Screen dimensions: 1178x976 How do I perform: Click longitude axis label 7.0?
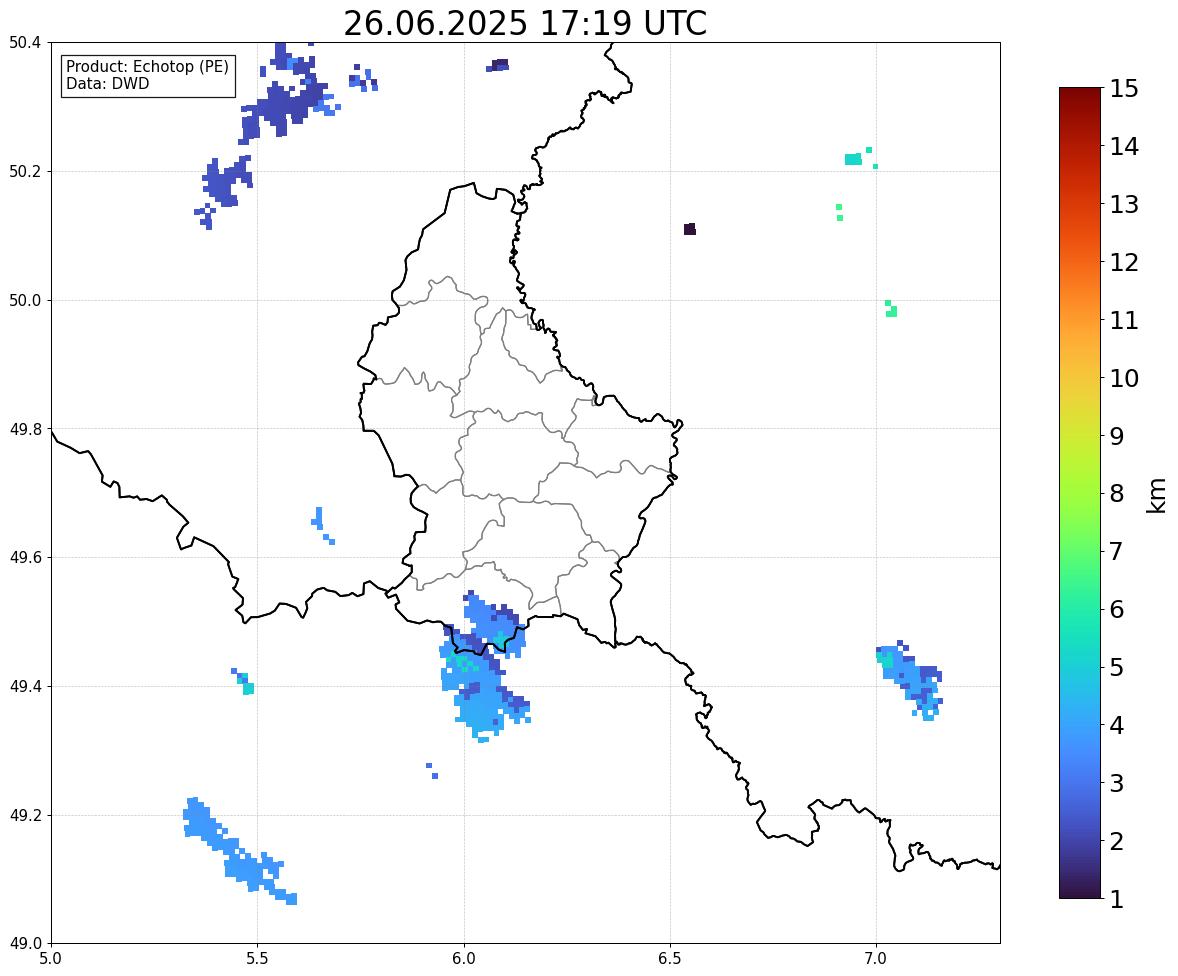click(x=876, y=959)
